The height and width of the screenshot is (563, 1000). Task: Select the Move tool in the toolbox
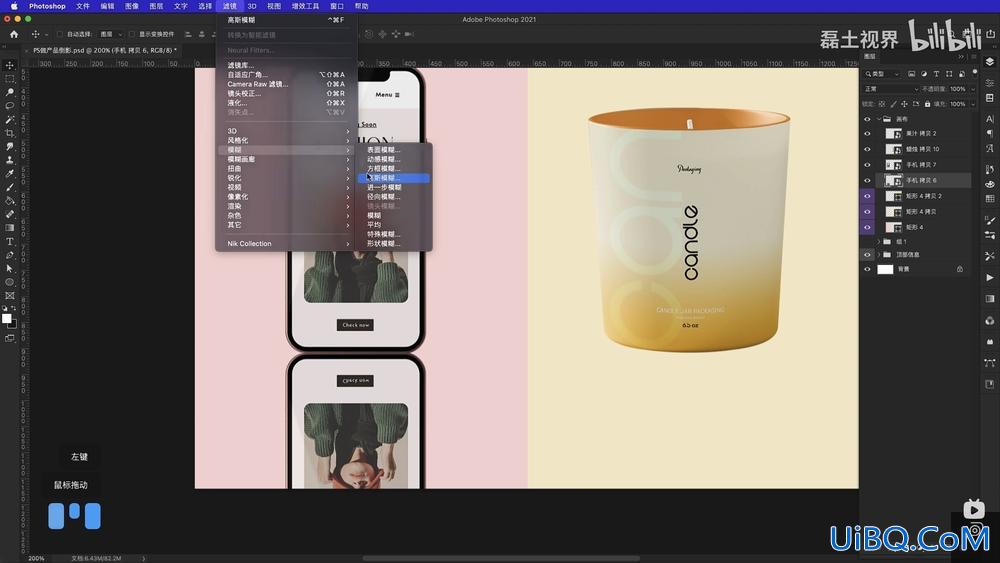point(10,66)
